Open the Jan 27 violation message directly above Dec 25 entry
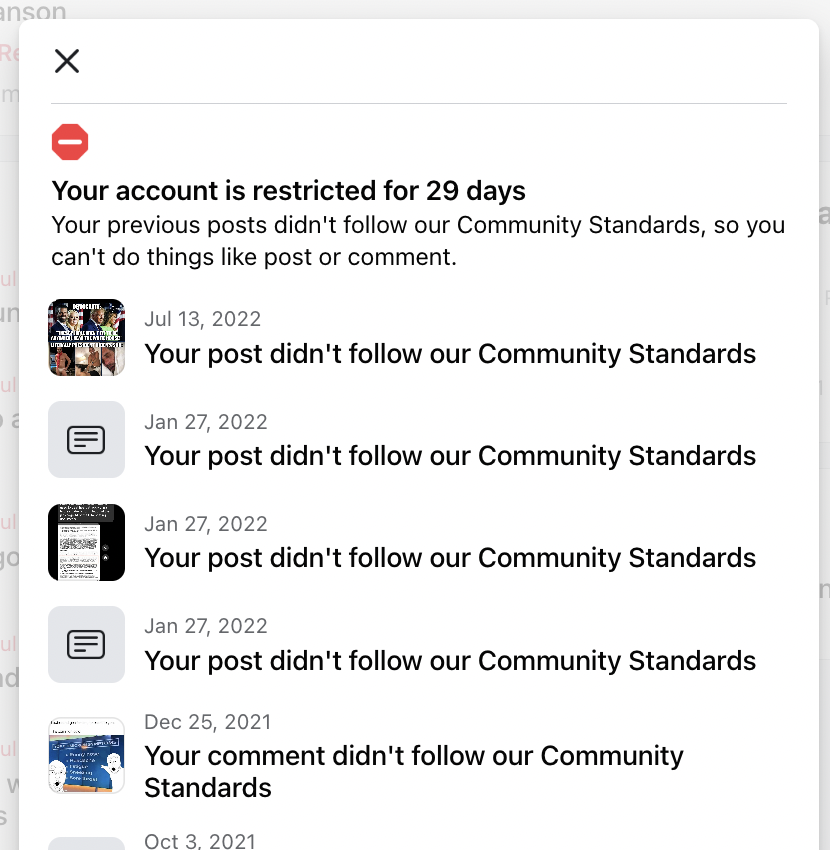 coord(450,661)
